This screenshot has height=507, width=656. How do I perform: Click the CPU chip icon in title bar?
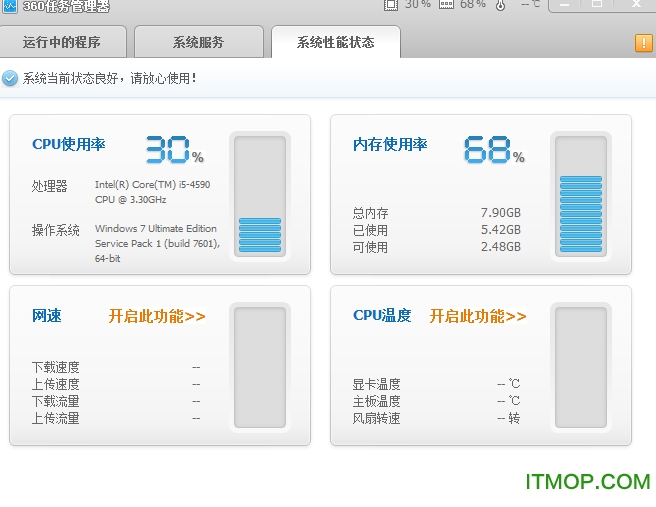[x=391, y=5]
